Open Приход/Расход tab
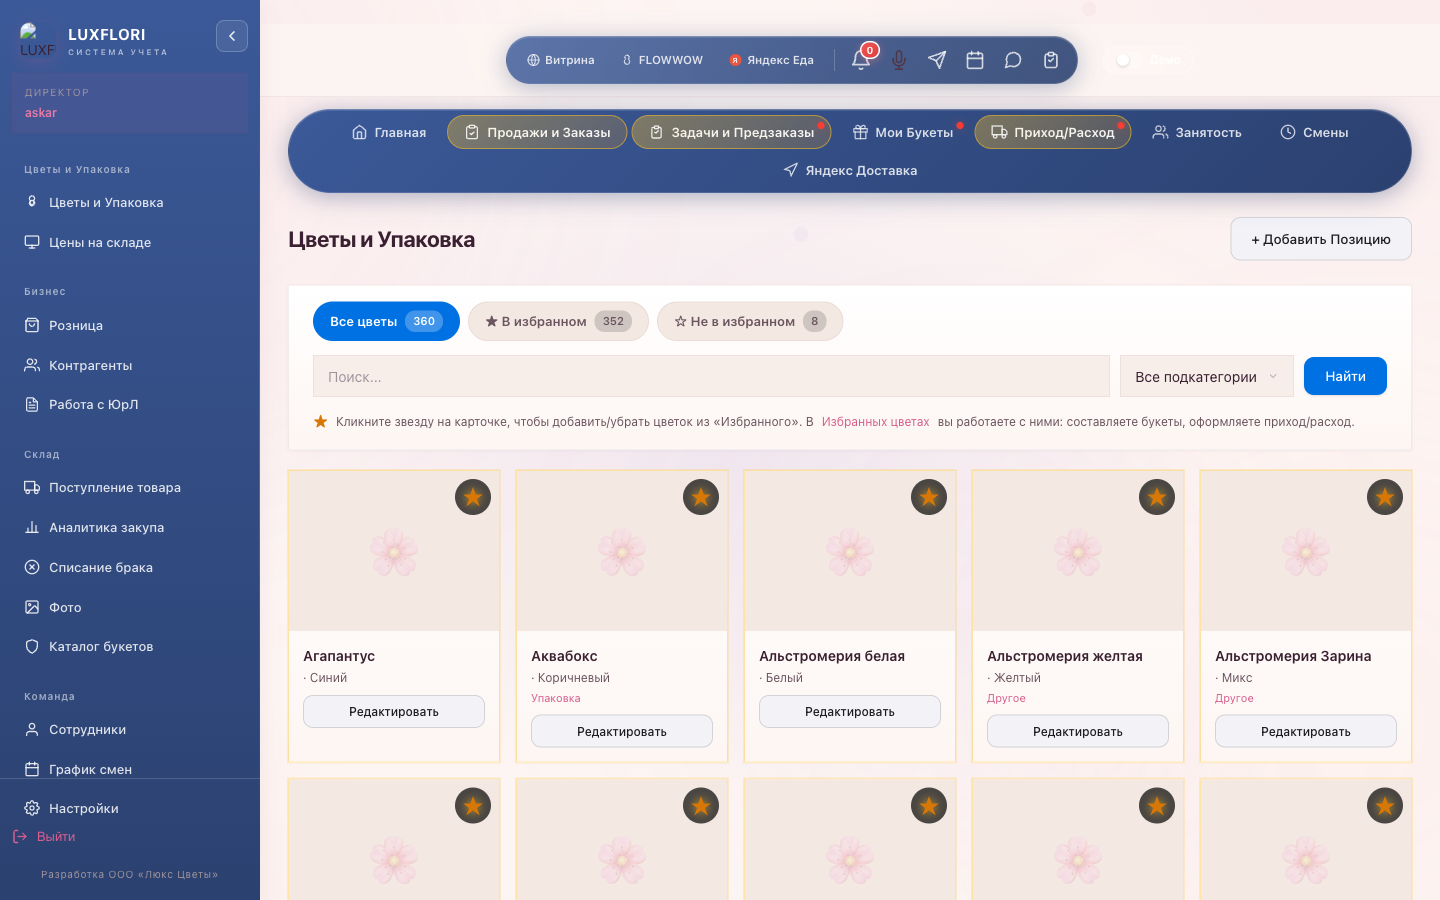 click(1053, 132)
